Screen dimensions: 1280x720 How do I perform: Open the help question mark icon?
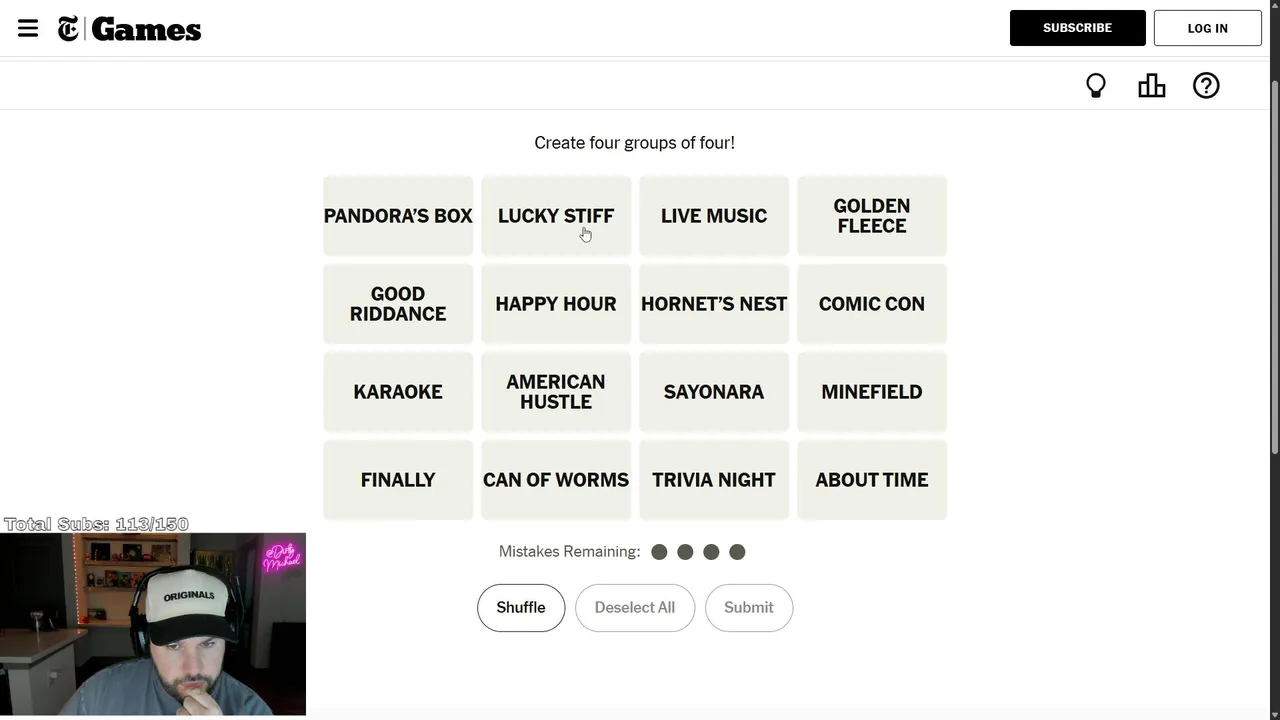pyautogui.click(x=1206, y=86)
